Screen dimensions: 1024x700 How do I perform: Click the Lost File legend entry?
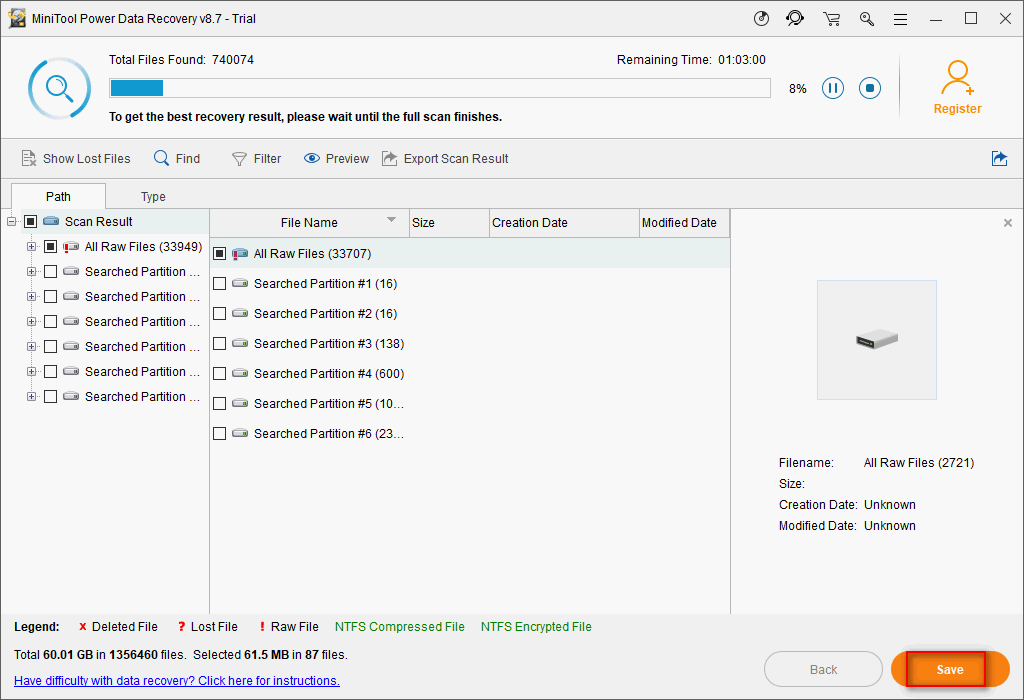pos(208,627)
